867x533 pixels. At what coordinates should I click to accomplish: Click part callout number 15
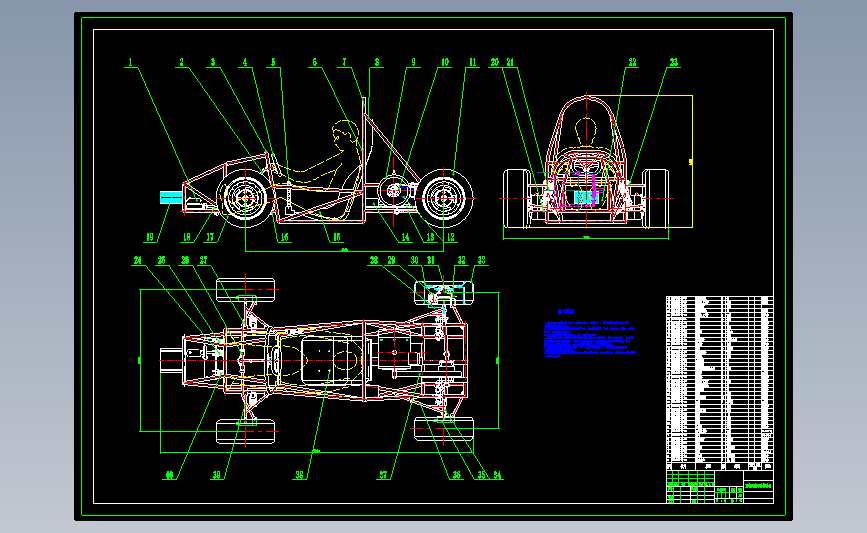337,237
